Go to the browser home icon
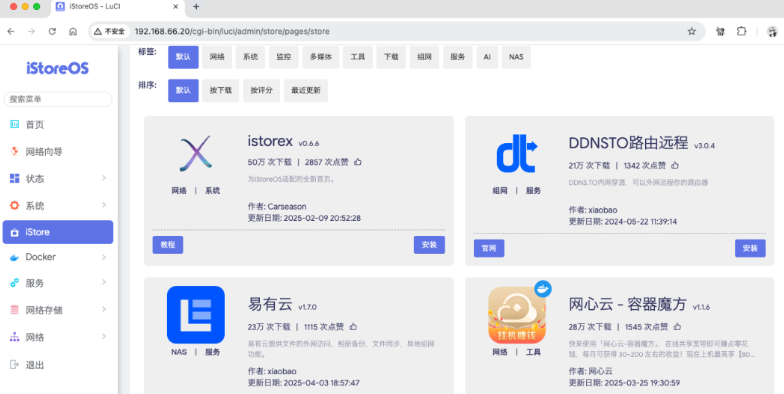Viewport: 784px width, 394px height. click(73, 32)
